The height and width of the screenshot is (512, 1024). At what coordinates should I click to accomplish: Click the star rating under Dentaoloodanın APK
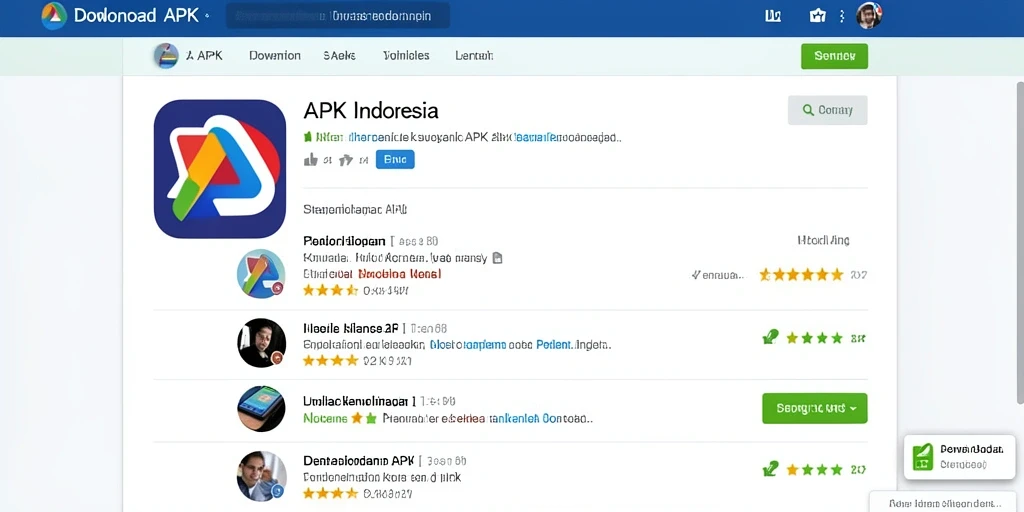(330, 493)
